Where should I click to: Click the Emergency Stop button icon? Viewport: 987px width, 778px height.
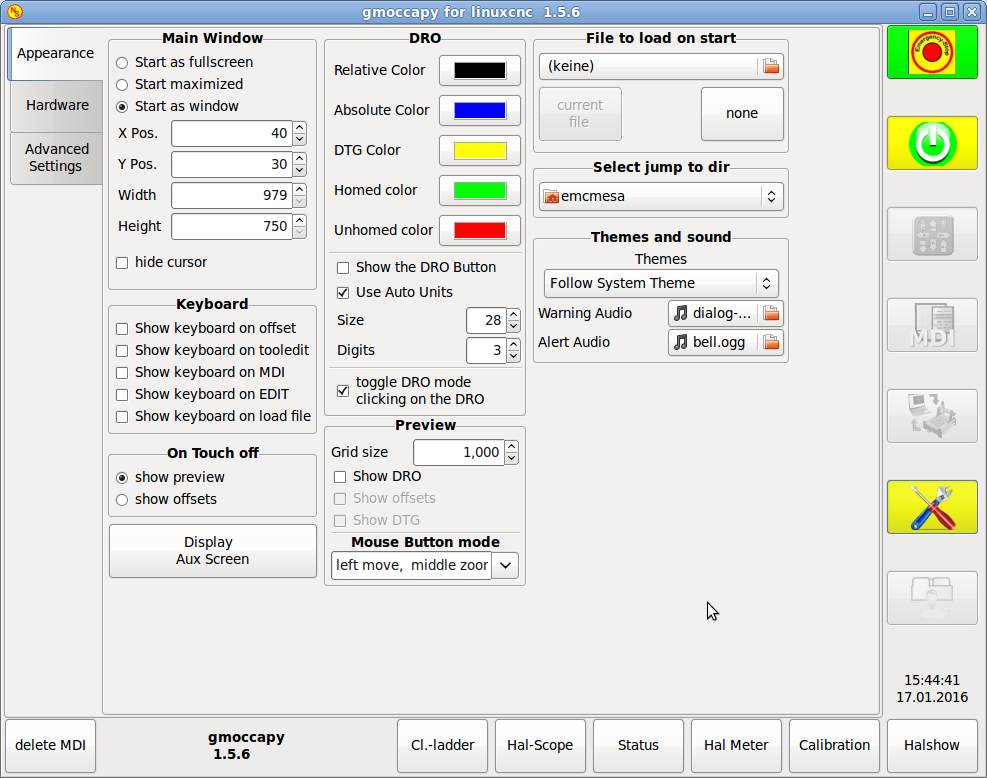click(x=932, y=52)
